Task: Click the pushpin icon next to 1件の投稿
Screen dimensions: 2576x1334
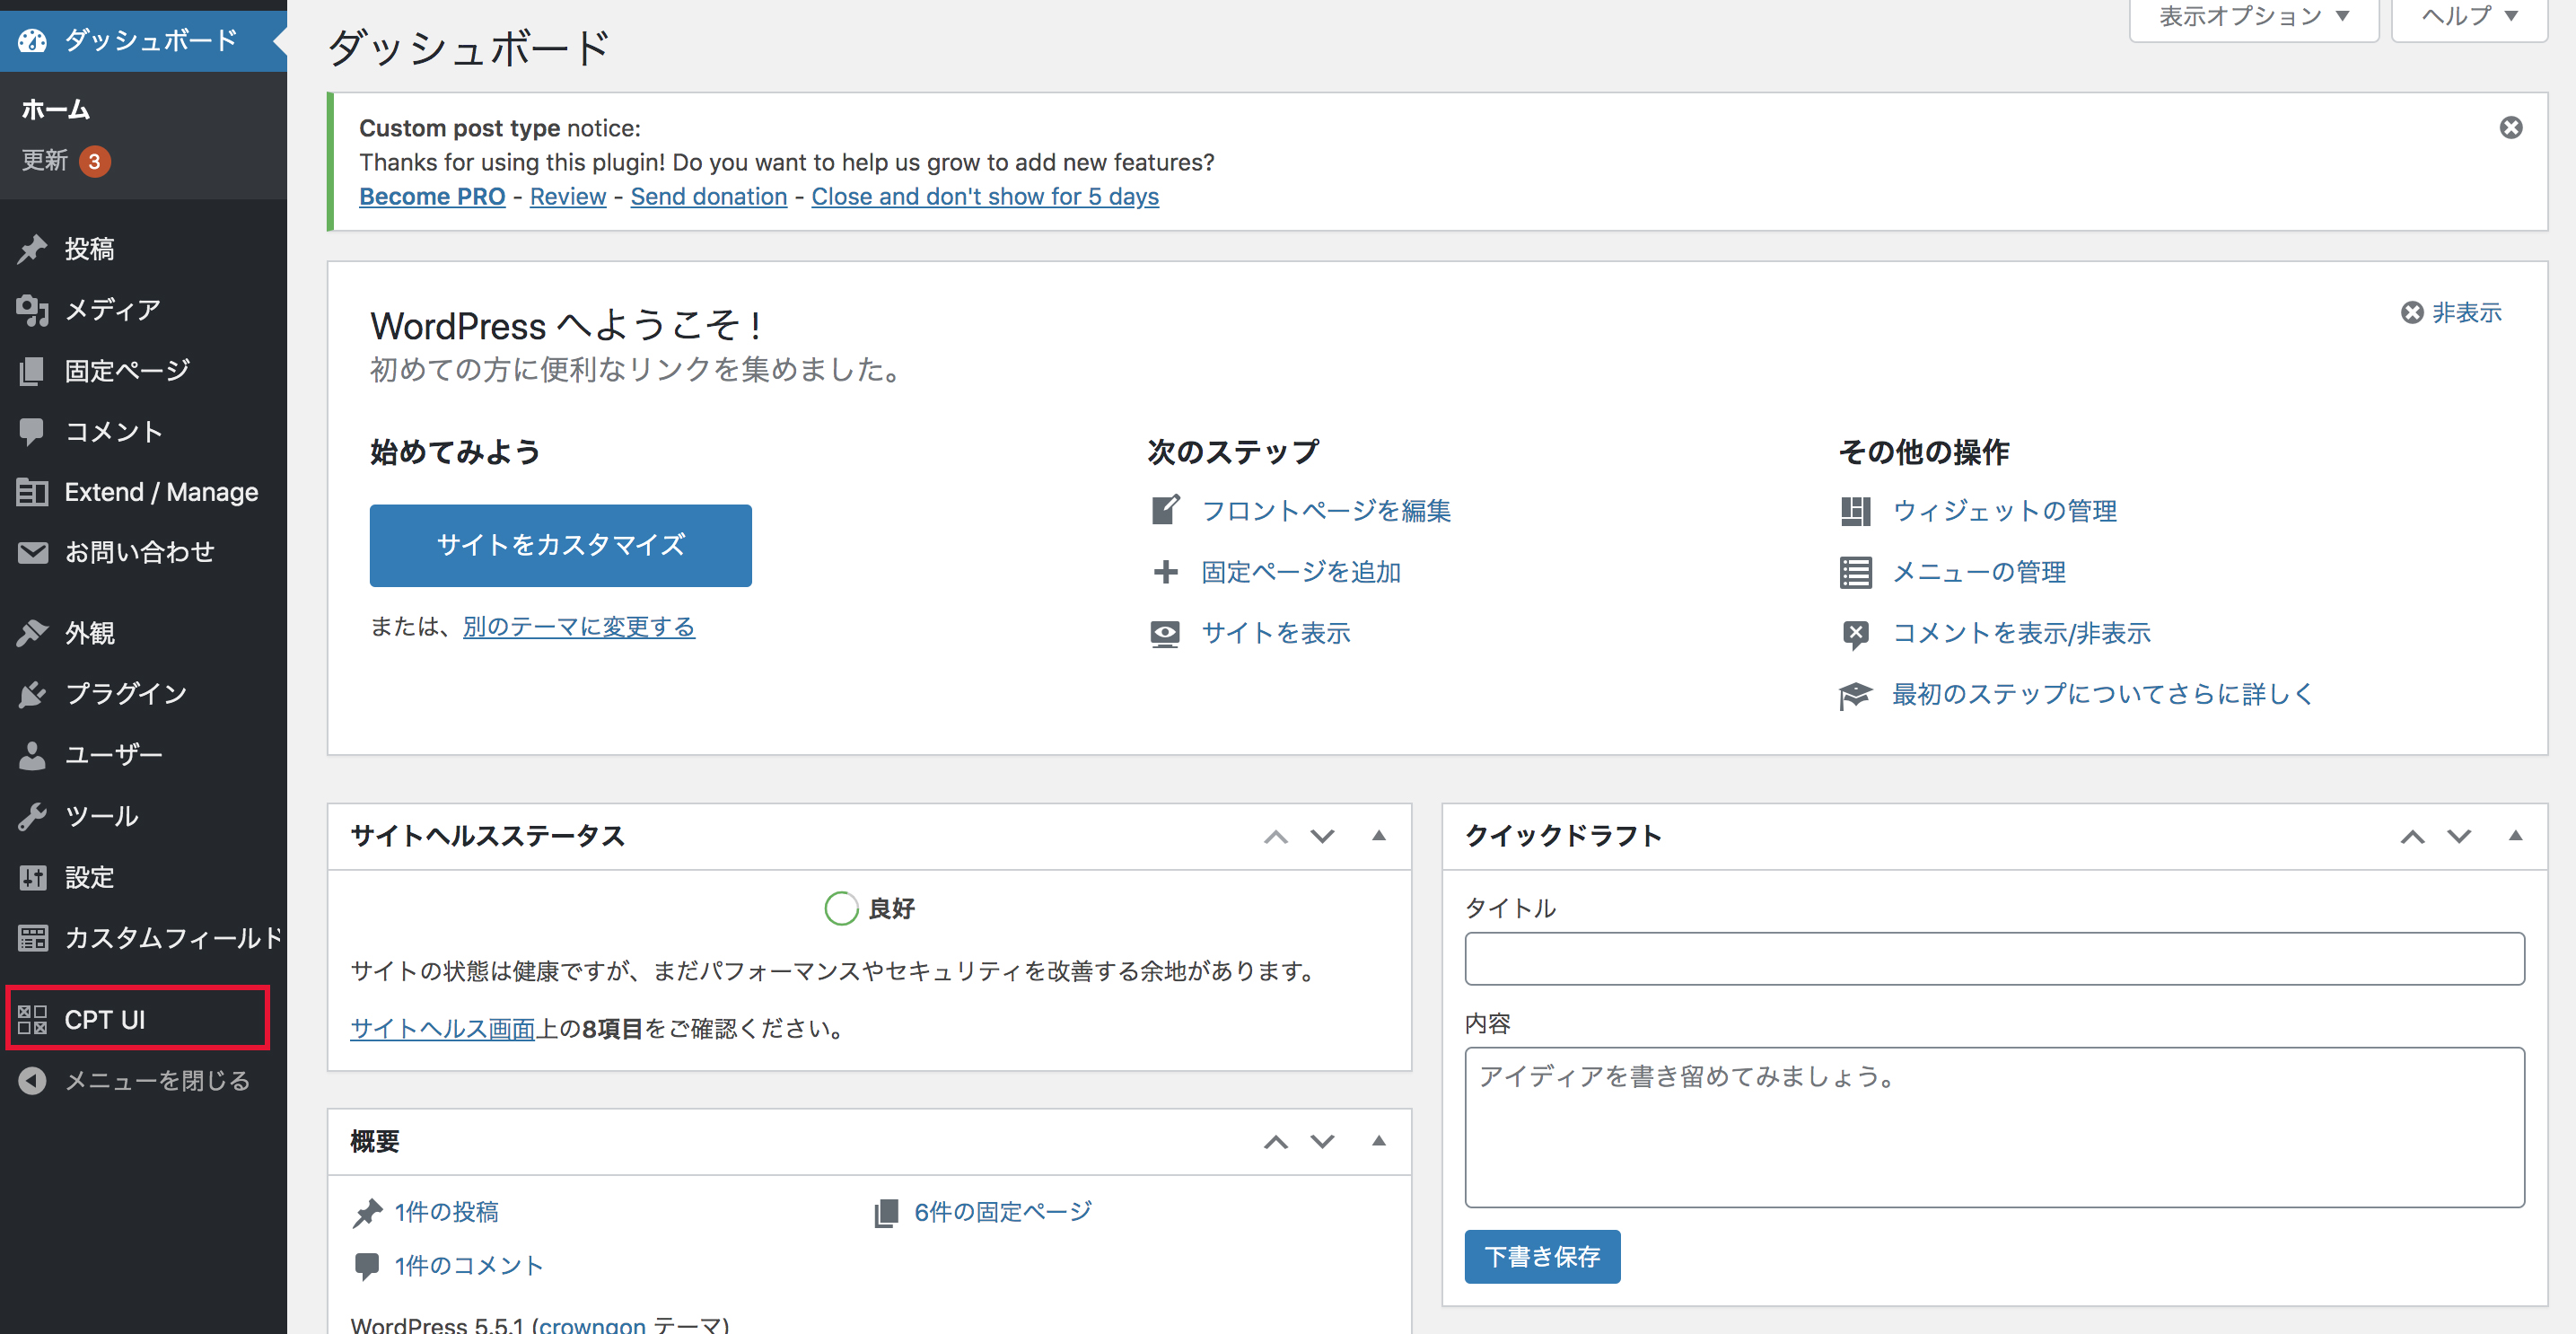Action: (x=367, y=1212)
